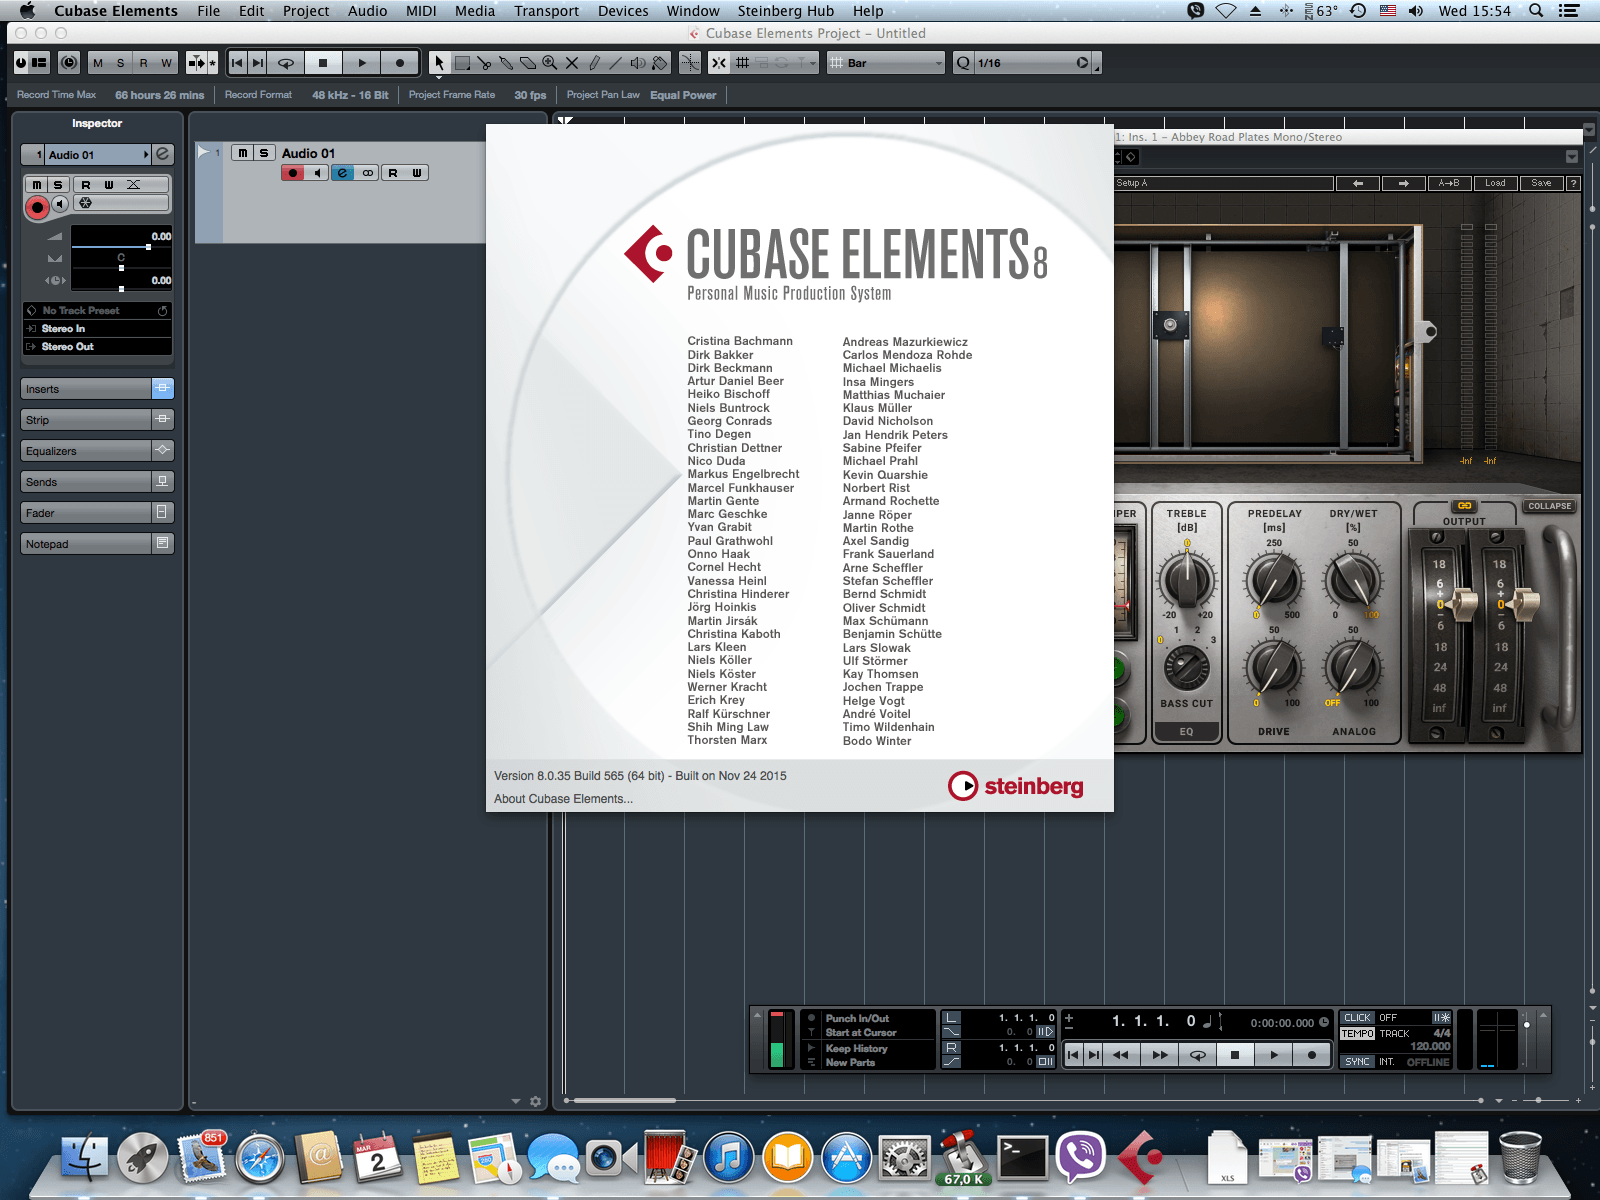Select the Split scissors tool

pos(484,63)
